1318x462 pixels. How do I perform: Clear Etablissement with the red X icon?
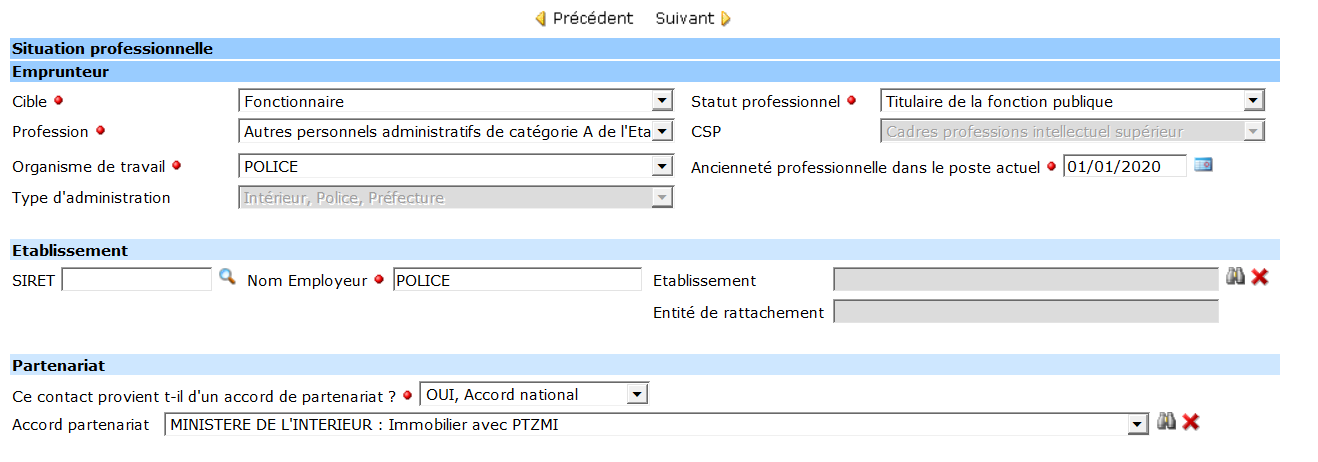click(1259, 277)
